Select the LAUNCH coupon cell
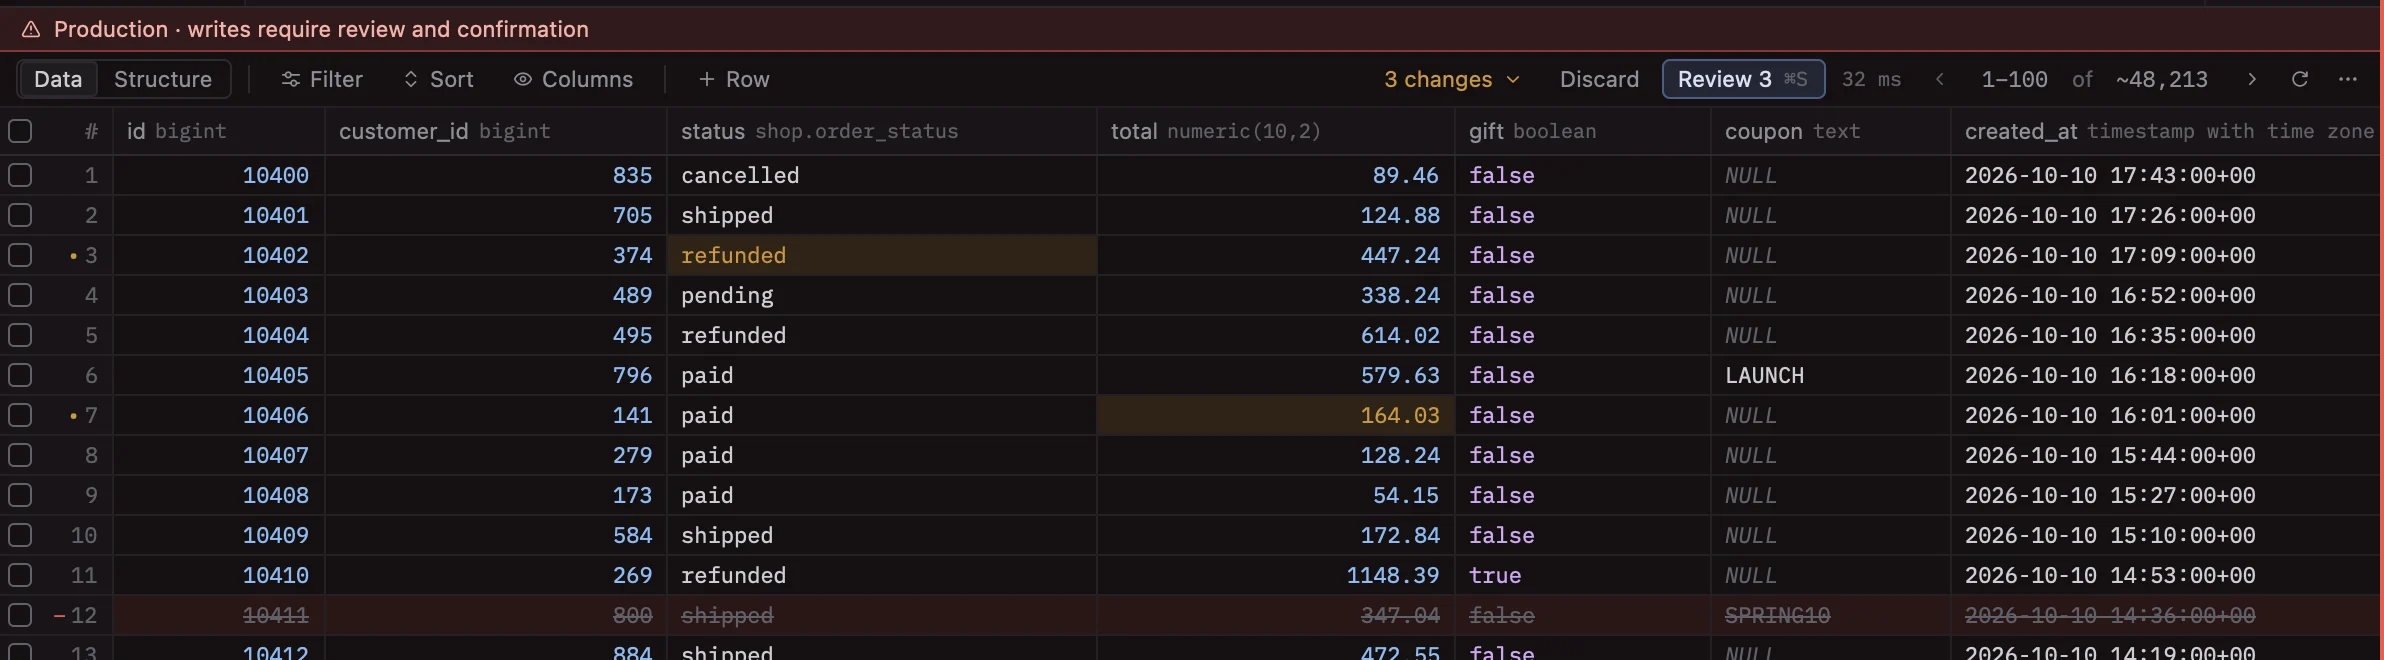Viewport: 2384px width, 660px height. click(1831, 375)
